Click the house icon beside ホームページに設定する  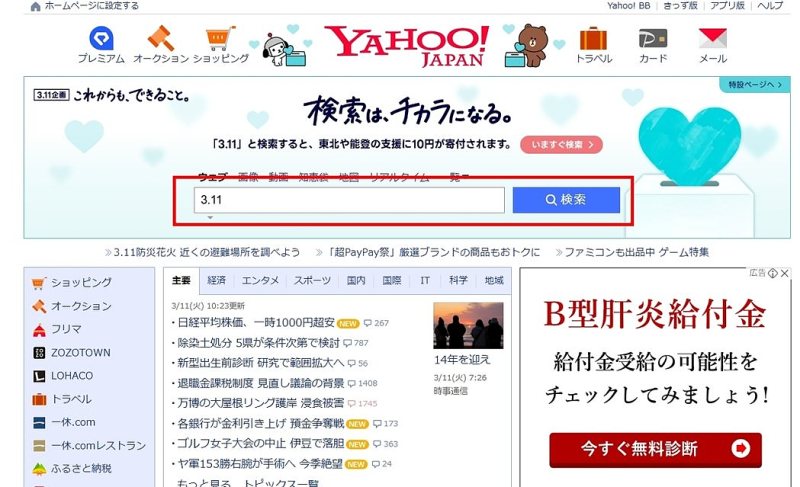[35, 6]
